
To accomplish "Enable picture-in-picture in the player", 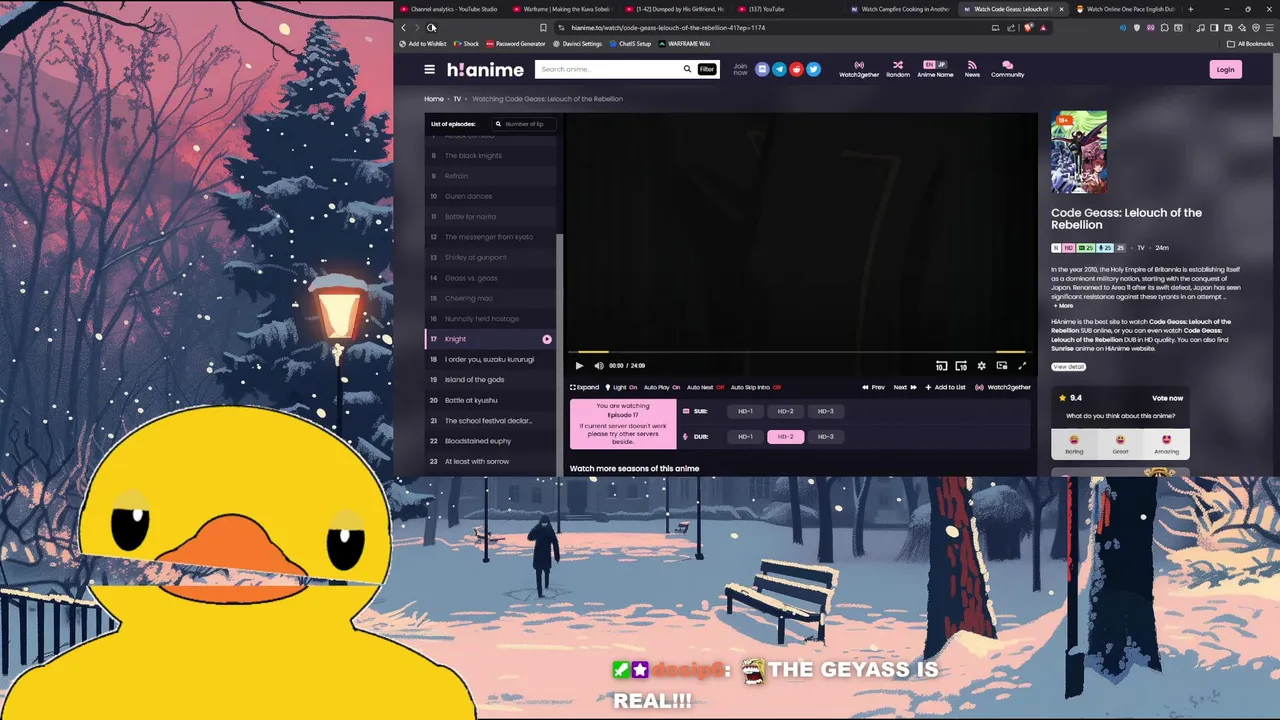I will click(x=1002, y=366).
